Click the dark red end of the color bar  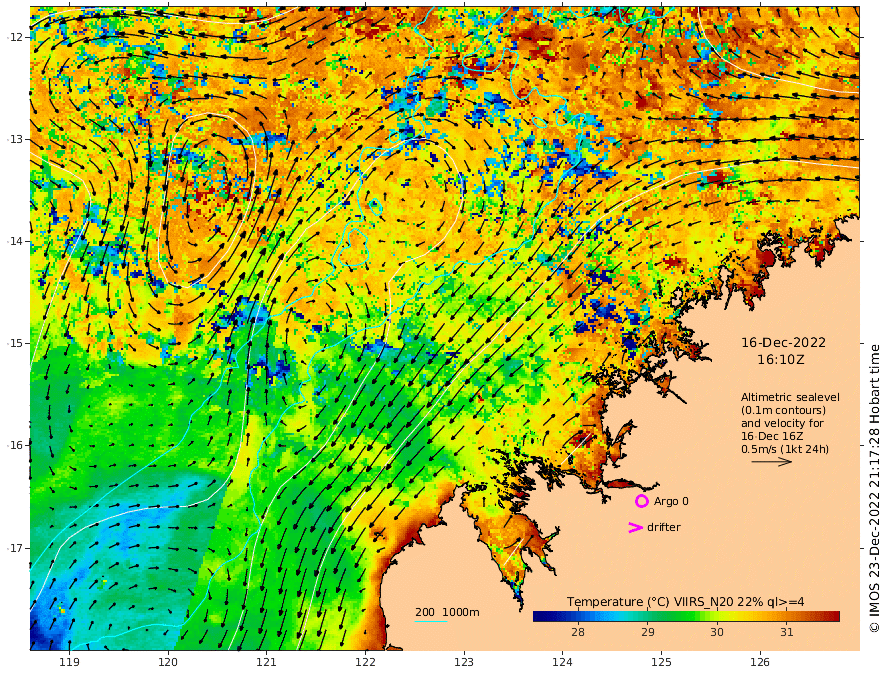(834, 617)
